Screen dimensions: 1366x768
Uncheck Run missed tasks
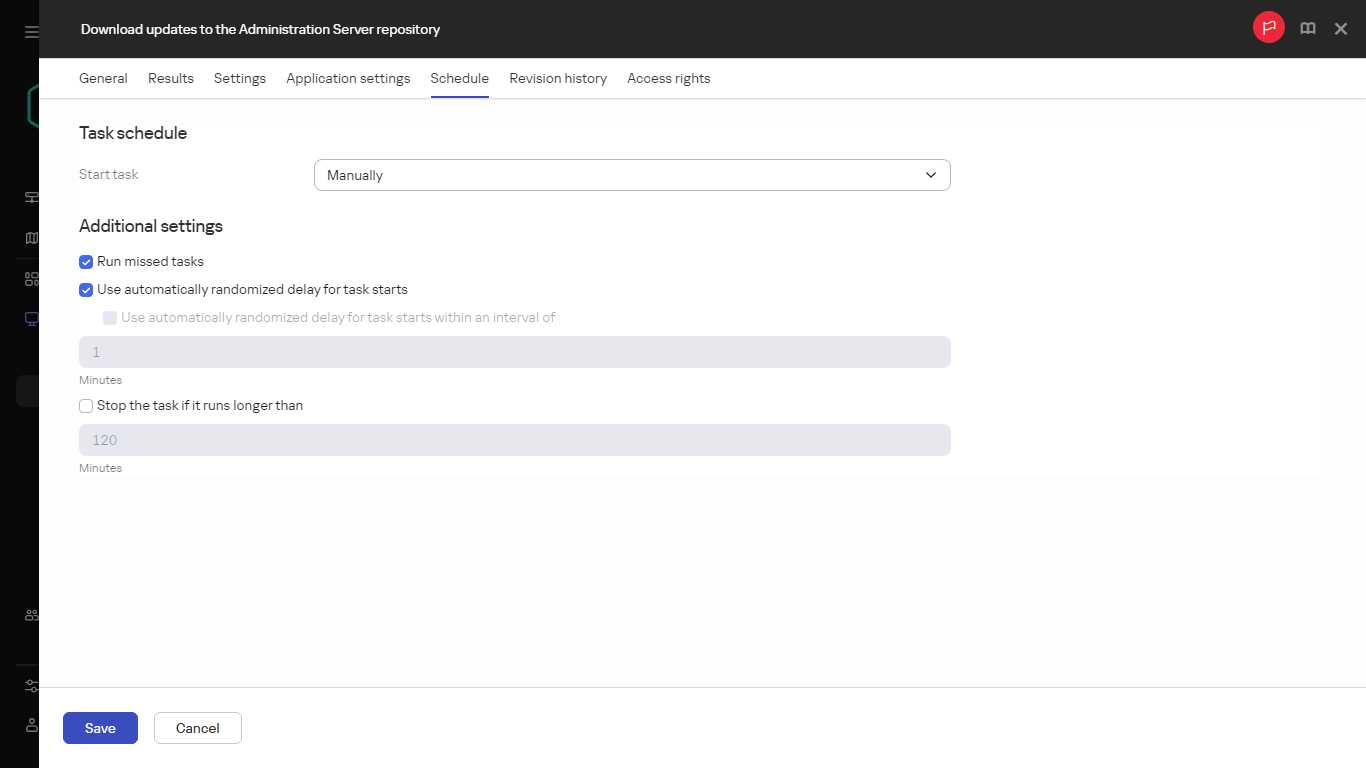[86, 261]
